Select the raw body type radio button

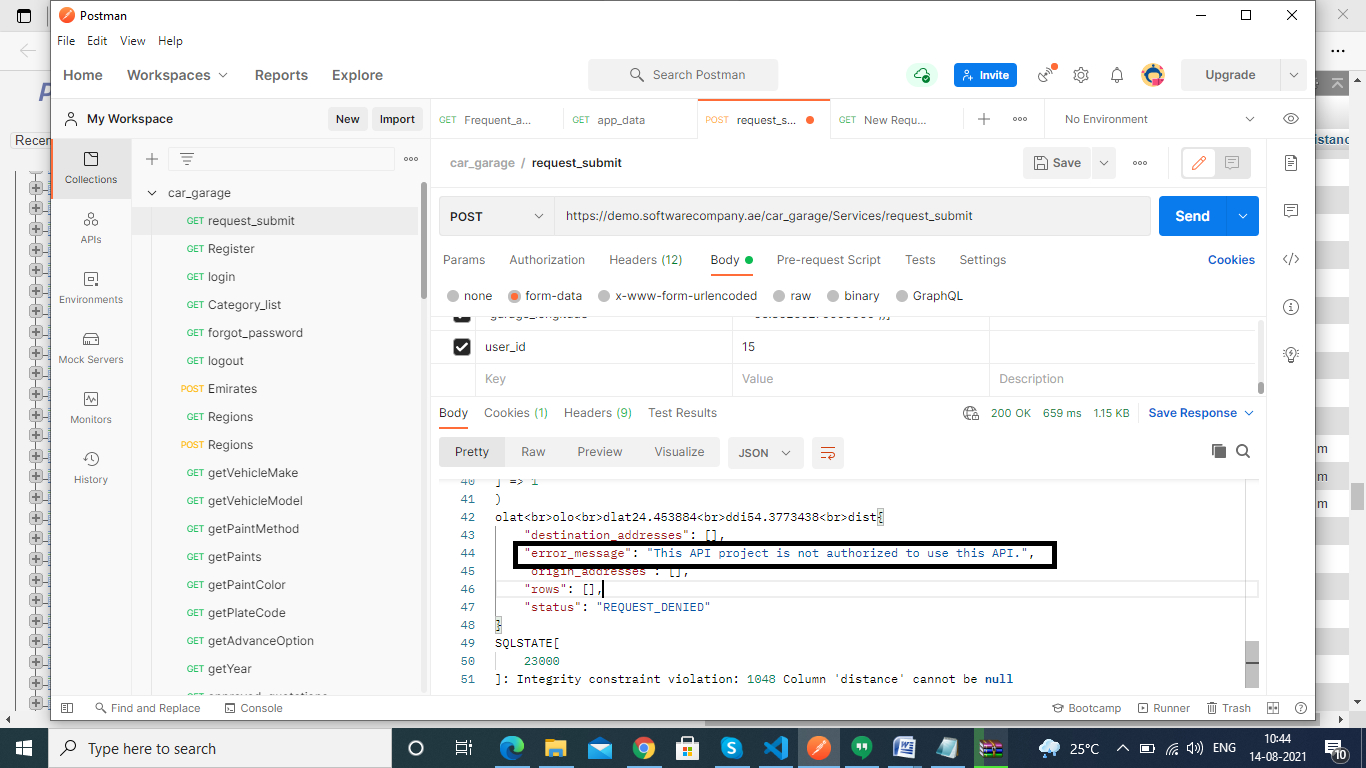pos(782,296)
